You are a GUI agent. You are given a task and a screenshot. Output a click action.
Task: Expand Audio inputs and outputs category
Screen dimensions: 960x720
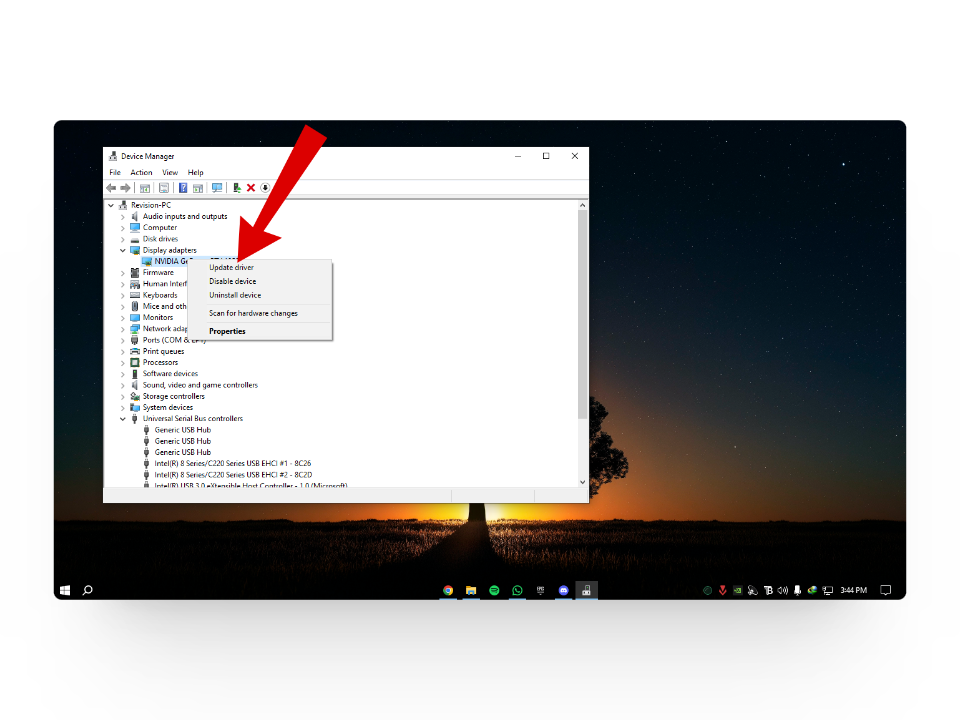(x=122, y=217)
